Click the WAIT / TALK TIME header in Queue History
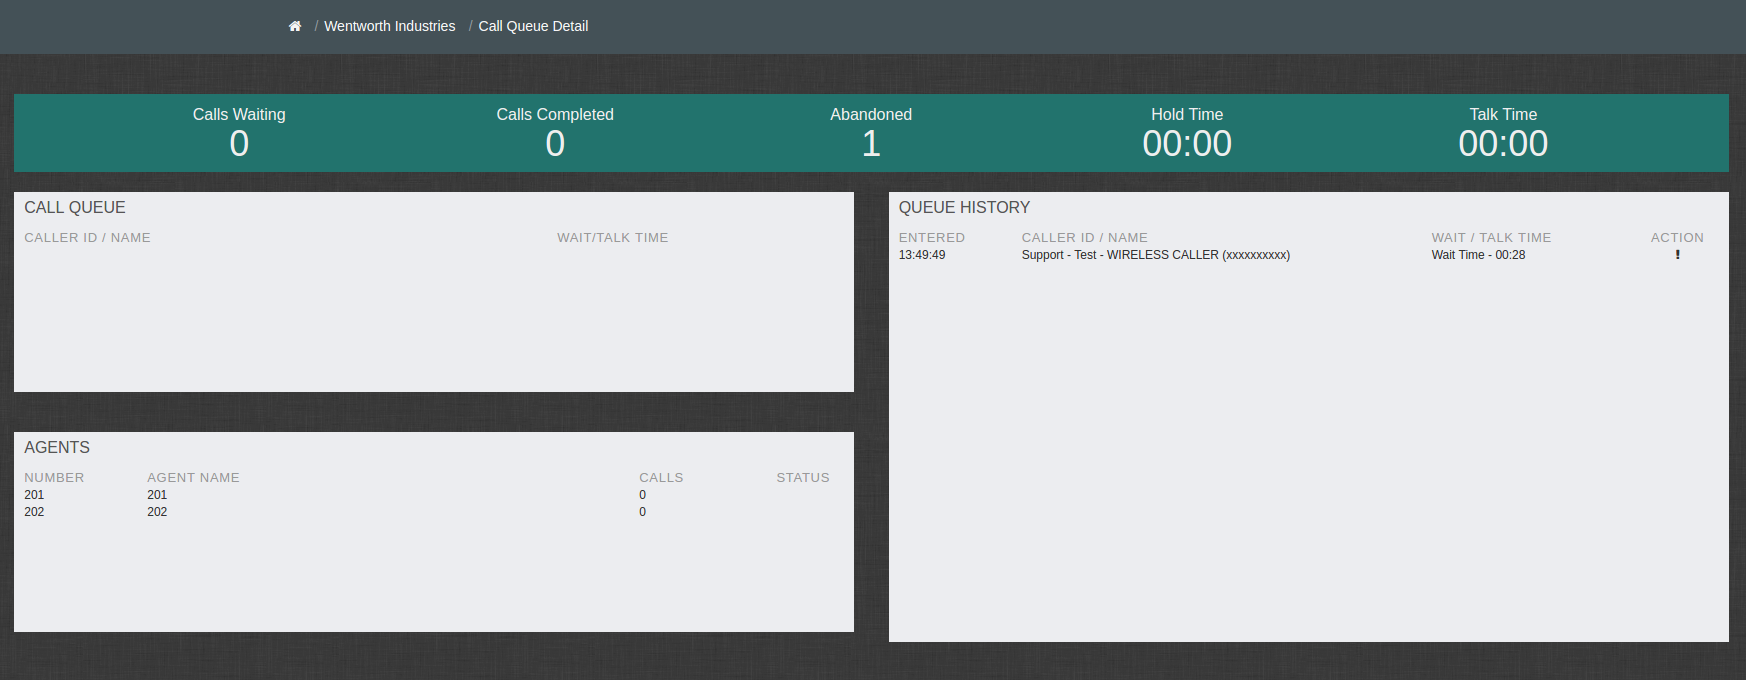The height and width of the screenshot is (680, 1746). coord(1491,238)
